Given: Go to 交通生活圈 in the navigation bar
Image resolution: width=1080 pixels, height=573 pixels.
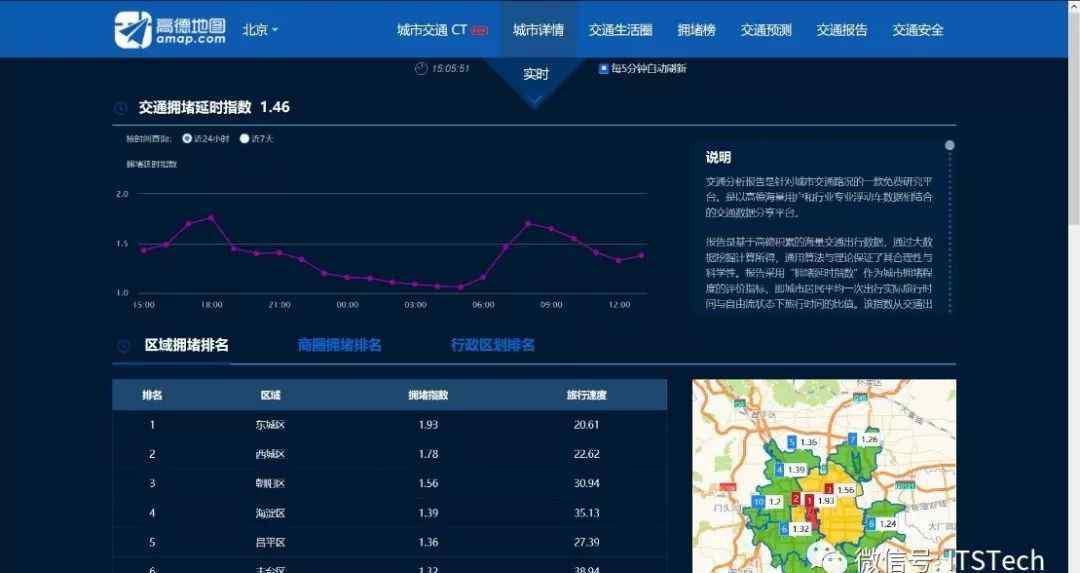Looking at the screenshot, I should (x=621, y=30).
